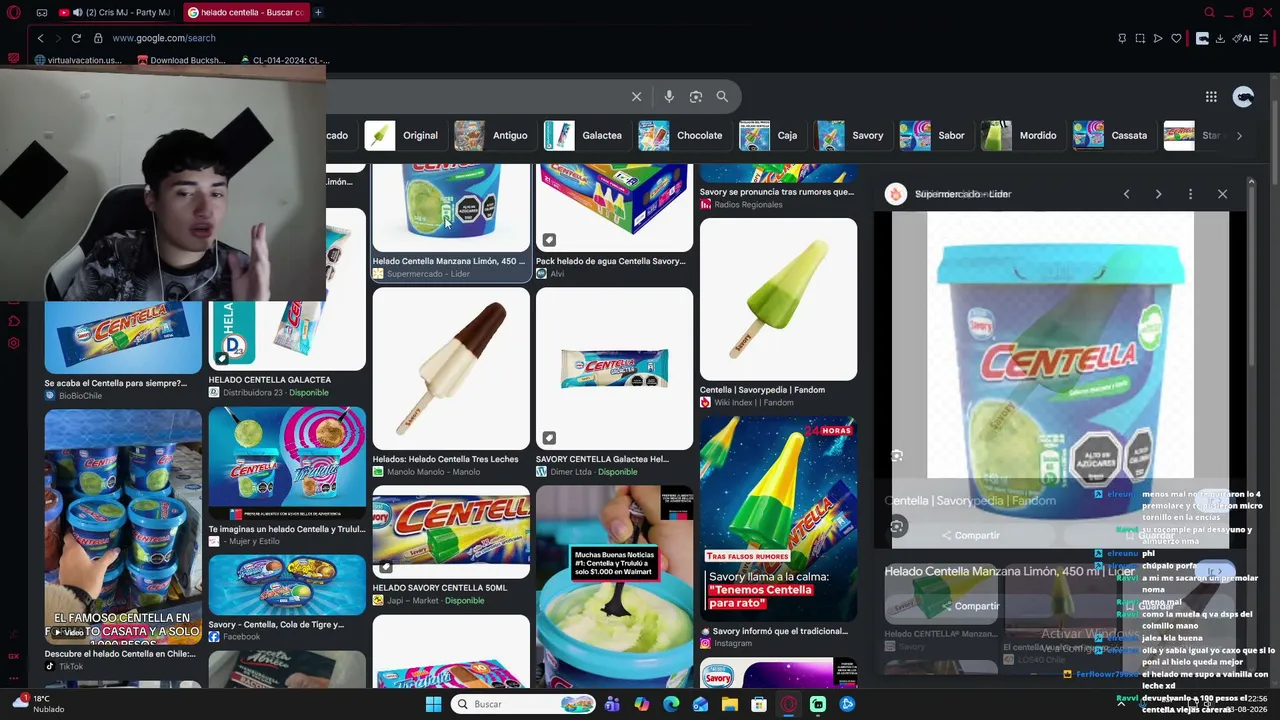Open the green Centella popsicle thumbnail

[778, 299]
